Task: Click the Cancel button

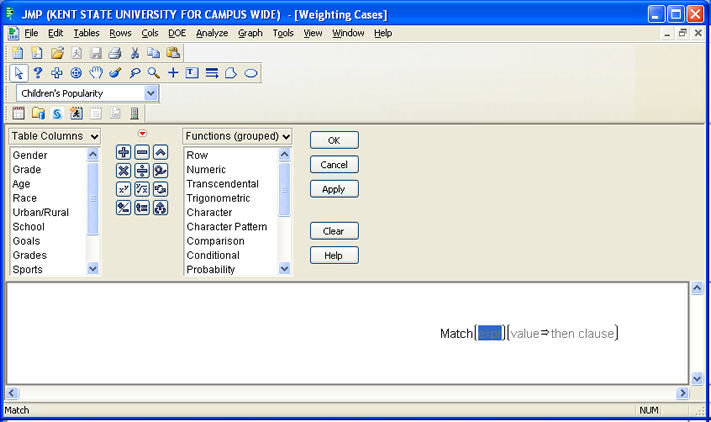Action: pyautogui.click(x=334, y=165)
